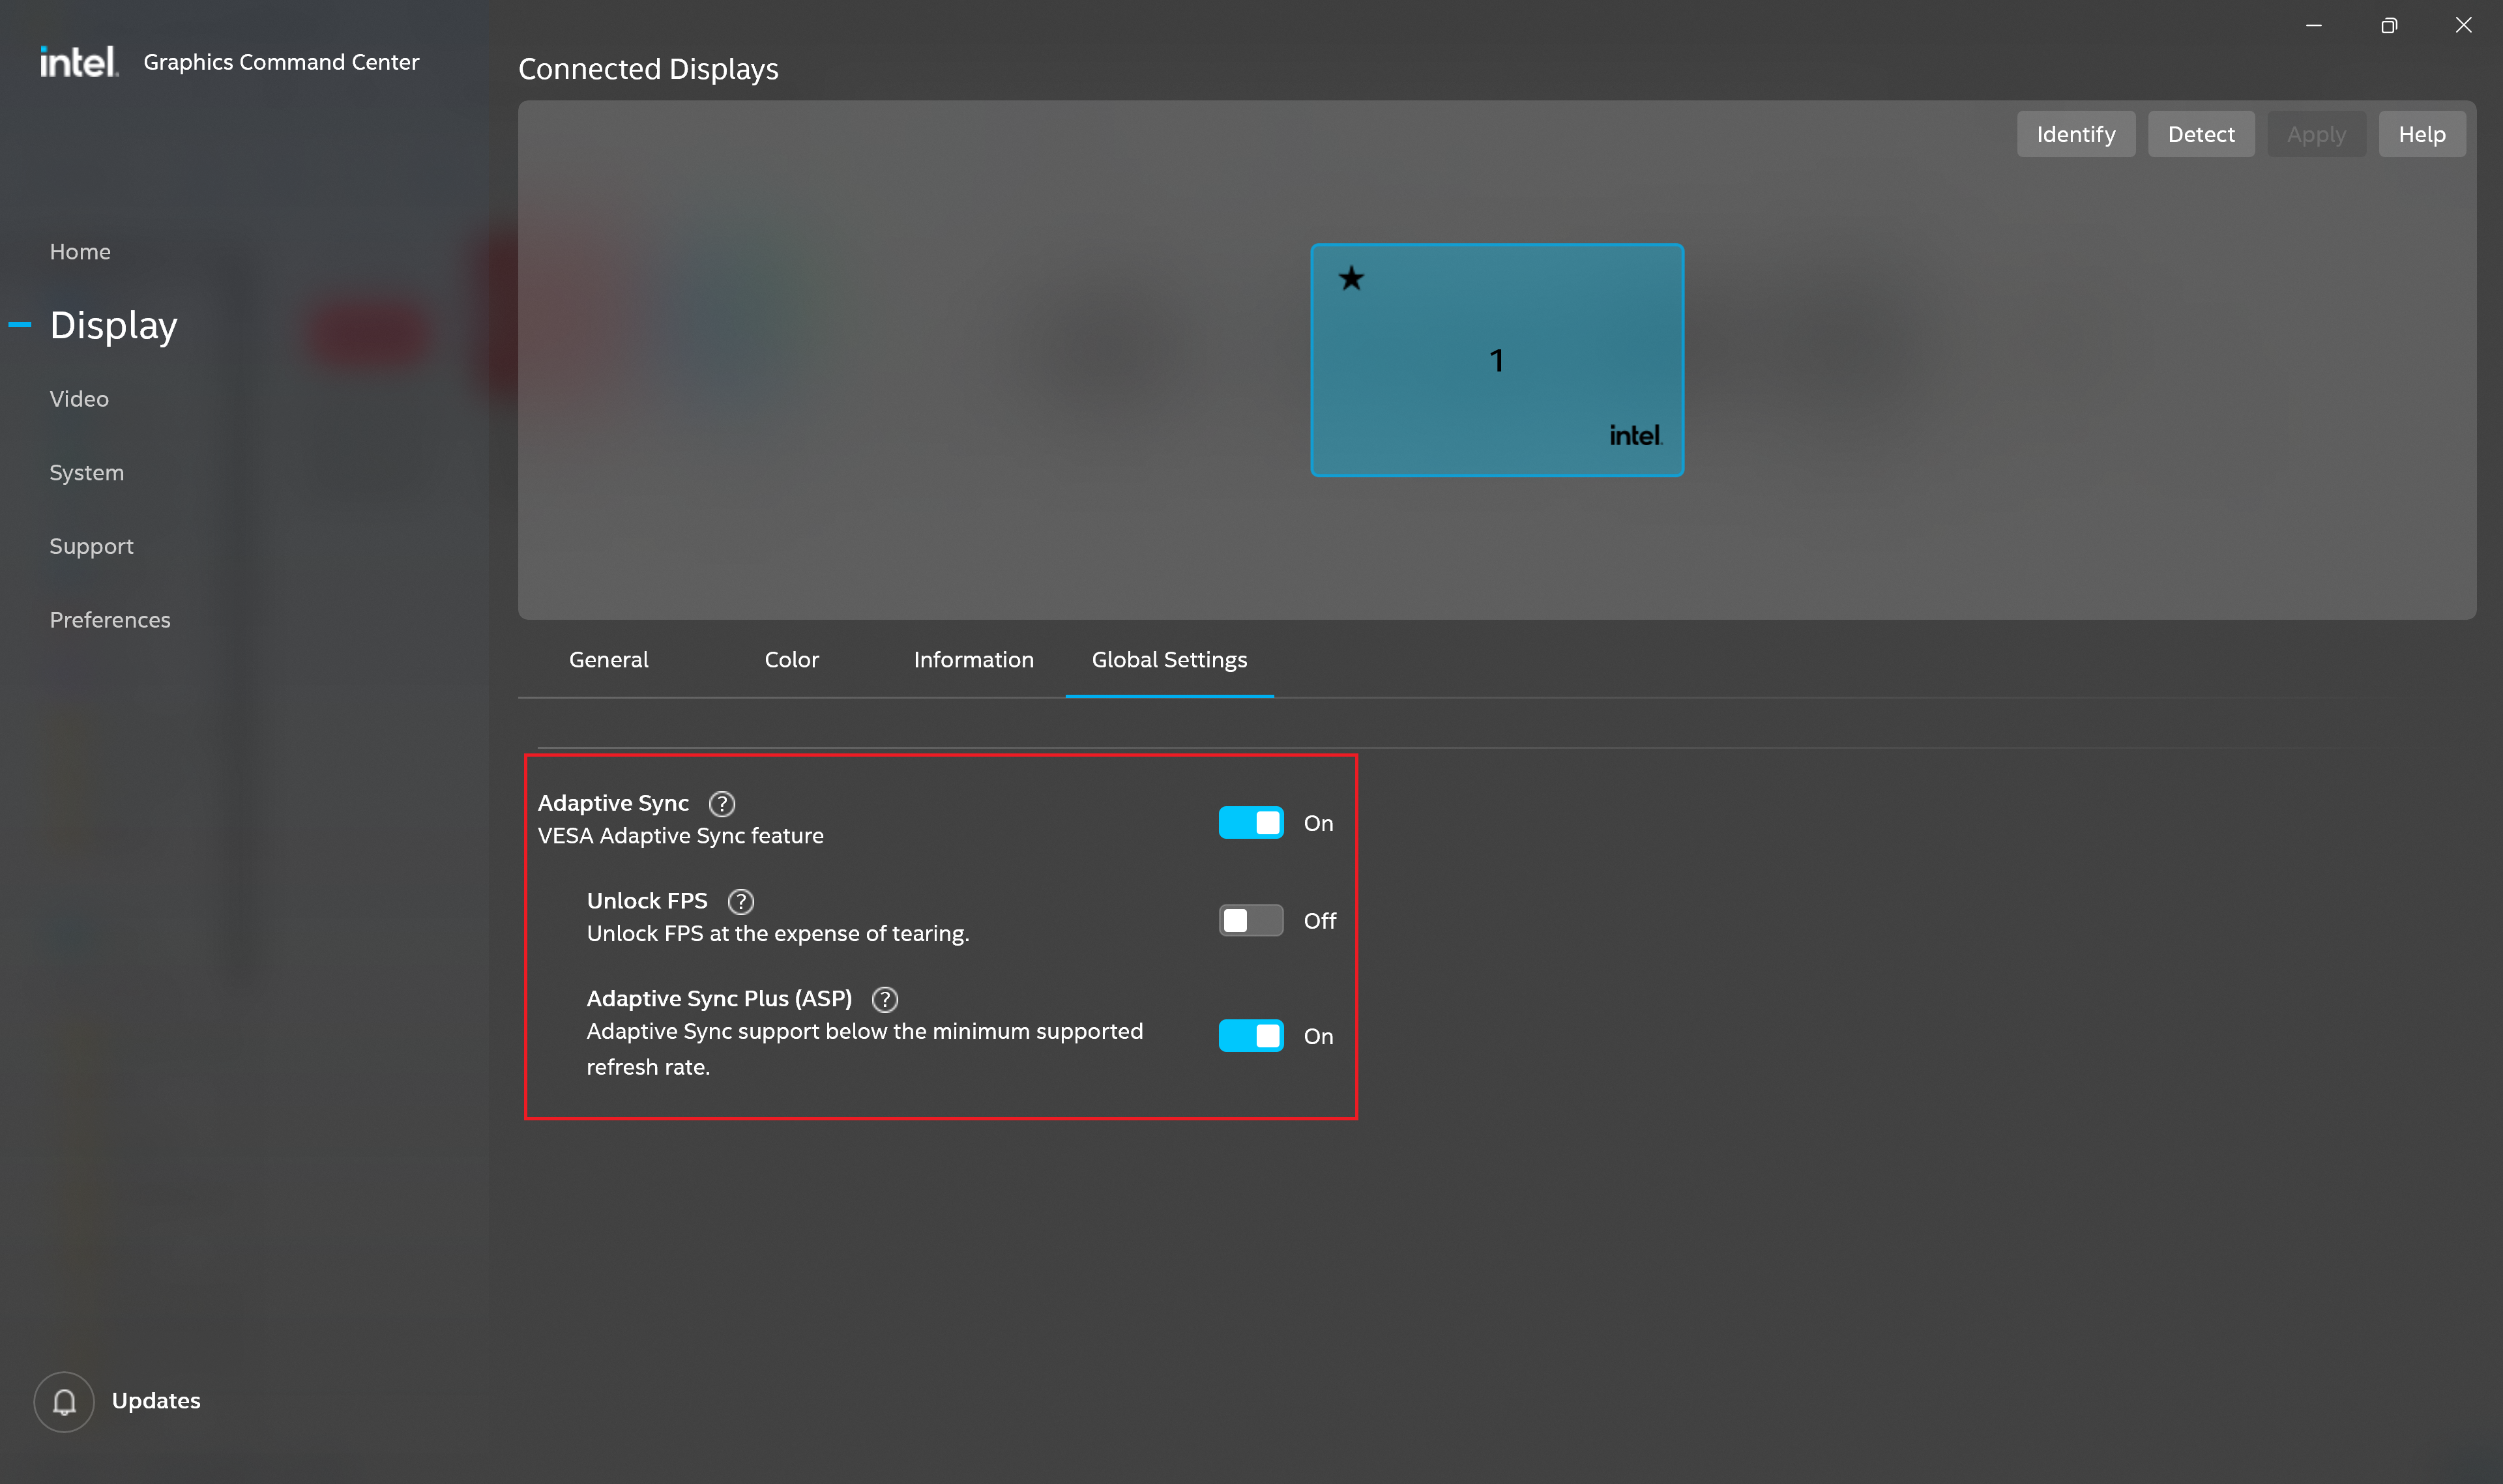
Task: Open the Help button for displays
Action: (x=2421, y=134)
